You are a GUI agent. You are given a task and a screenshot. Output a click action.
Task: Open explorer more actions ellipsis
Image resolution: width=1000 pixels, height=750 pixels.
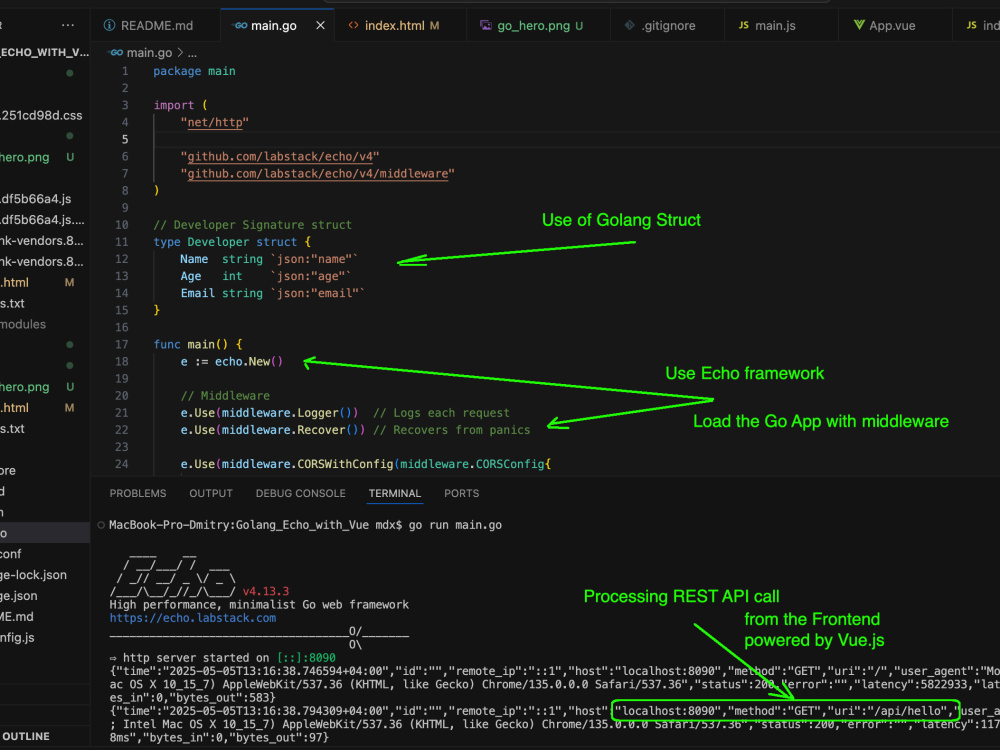point(68,26)
